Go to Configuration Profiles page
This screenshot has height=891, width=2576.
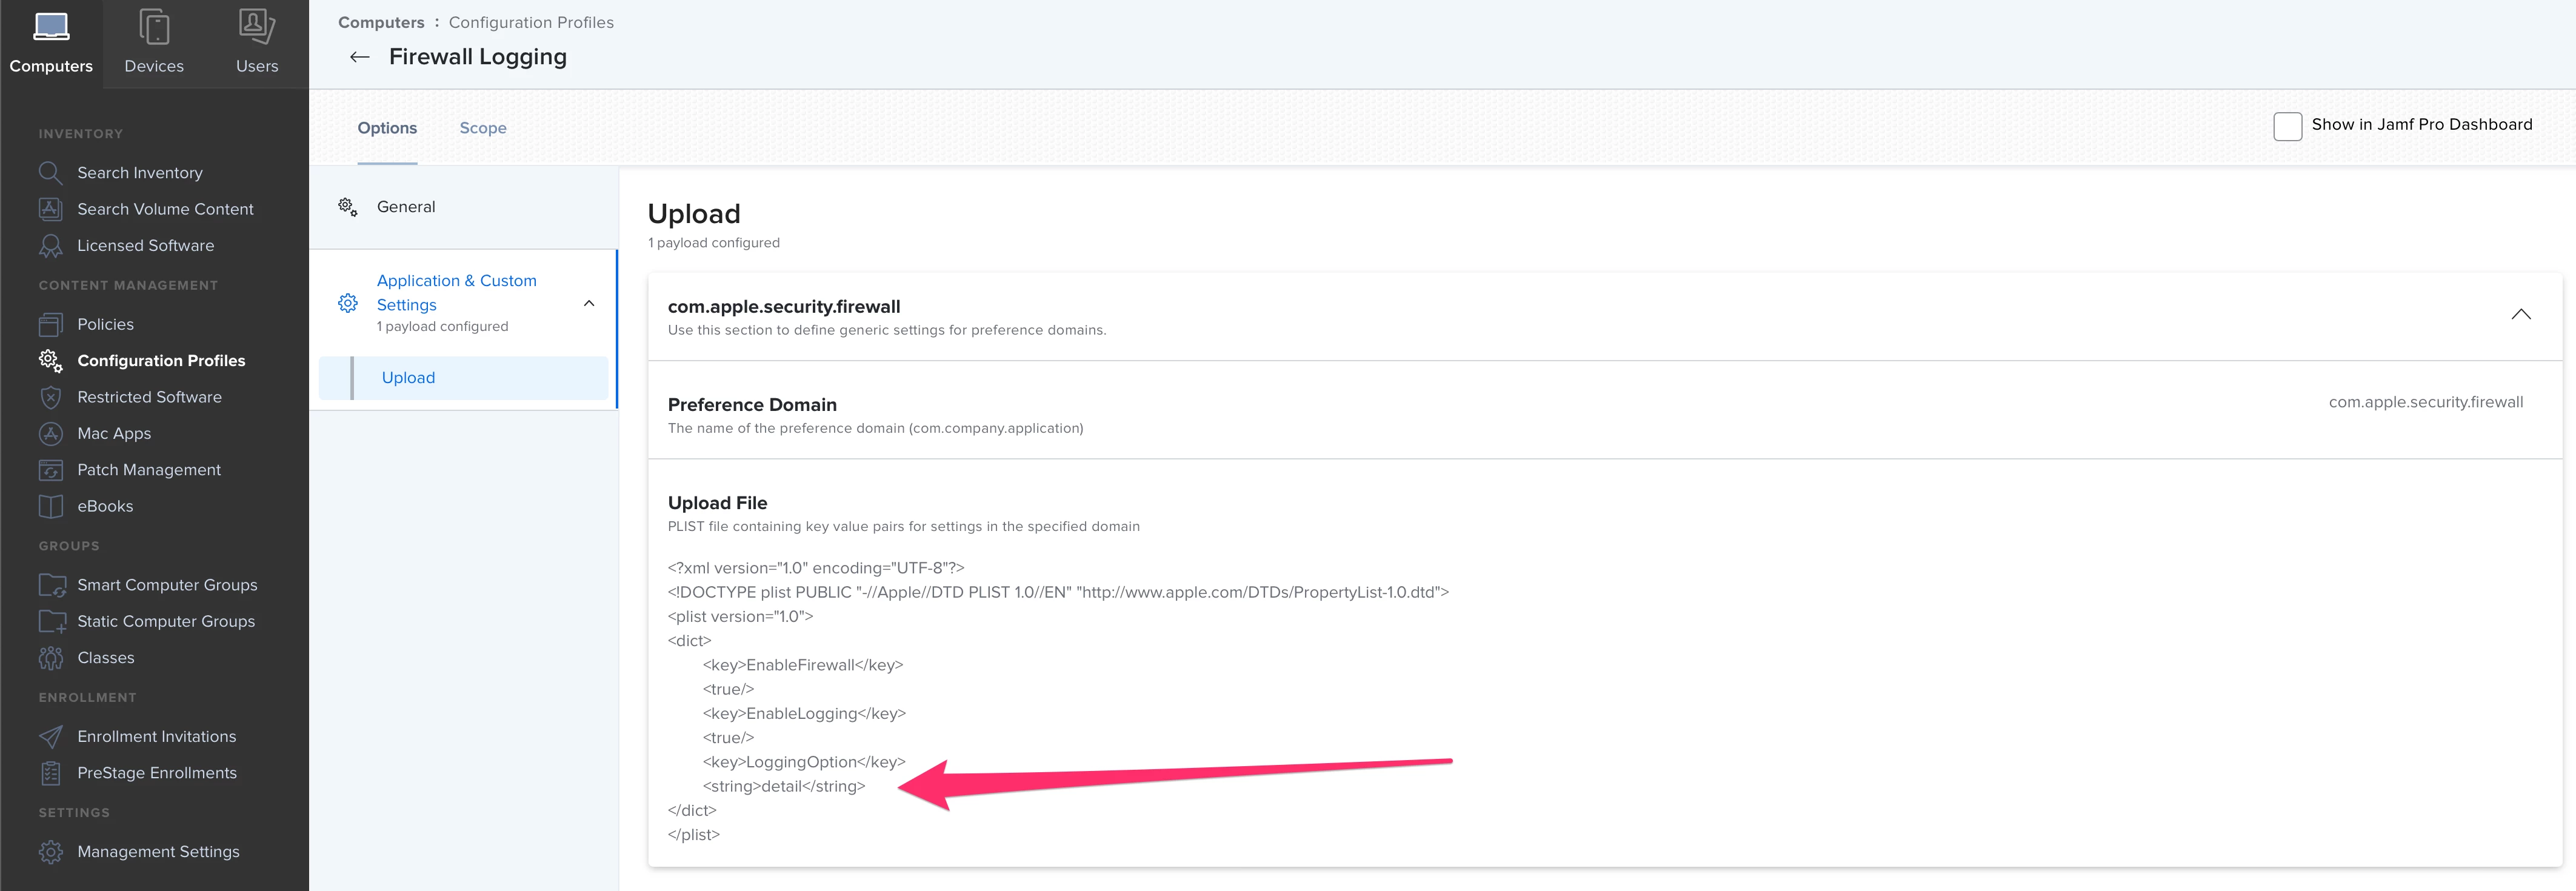[161, 361]
